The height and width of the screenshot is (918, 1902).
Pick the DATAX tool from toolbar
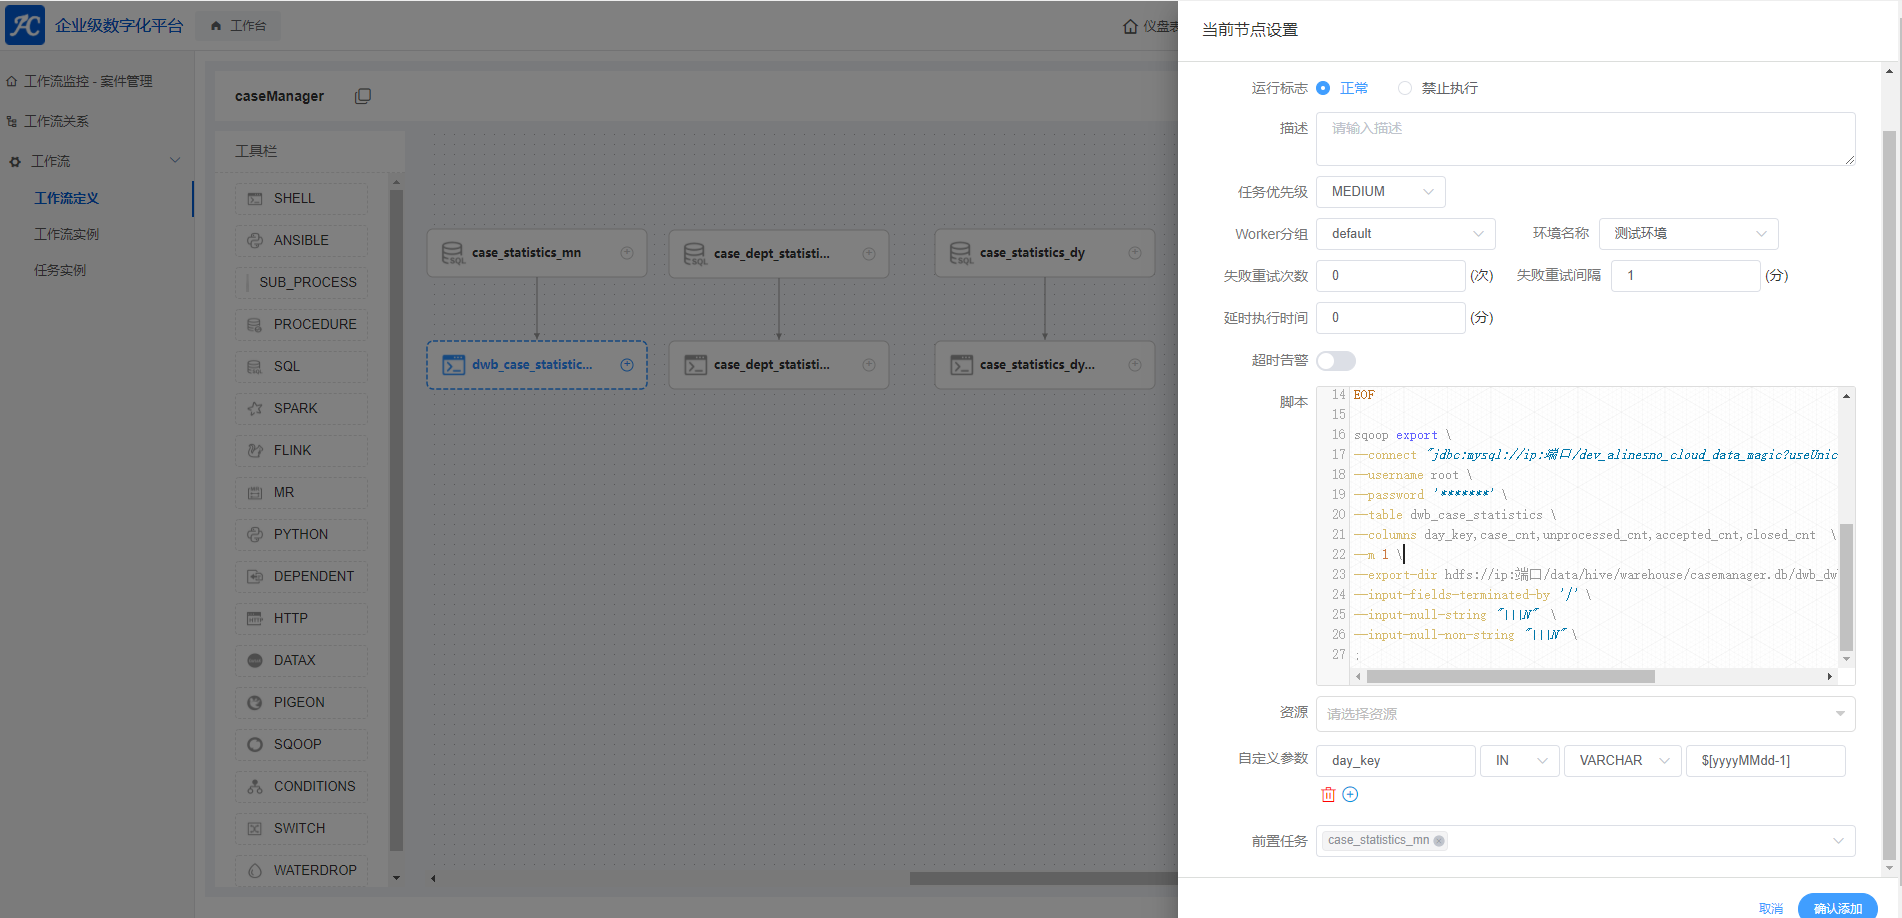[x=294, y=660]
